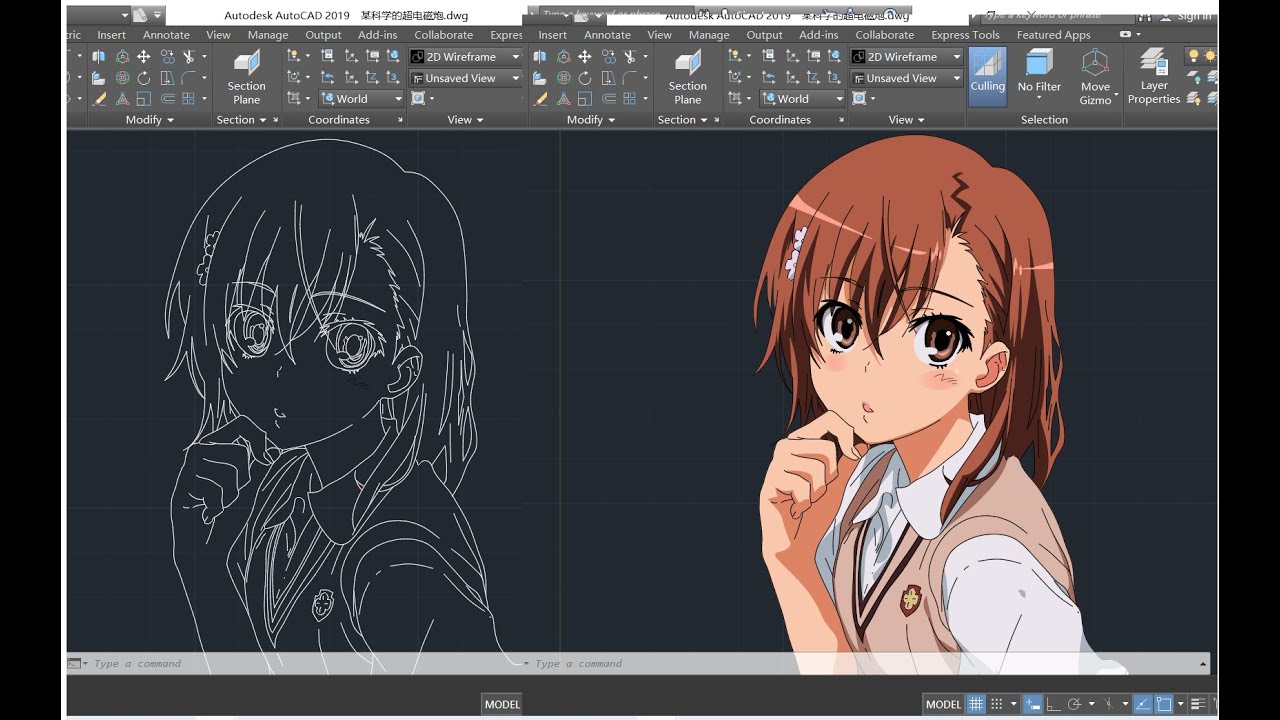Click the lineweight display icon in status bar
Viewport: 1280px width, 720px height.
click(x=1197, y=704)
